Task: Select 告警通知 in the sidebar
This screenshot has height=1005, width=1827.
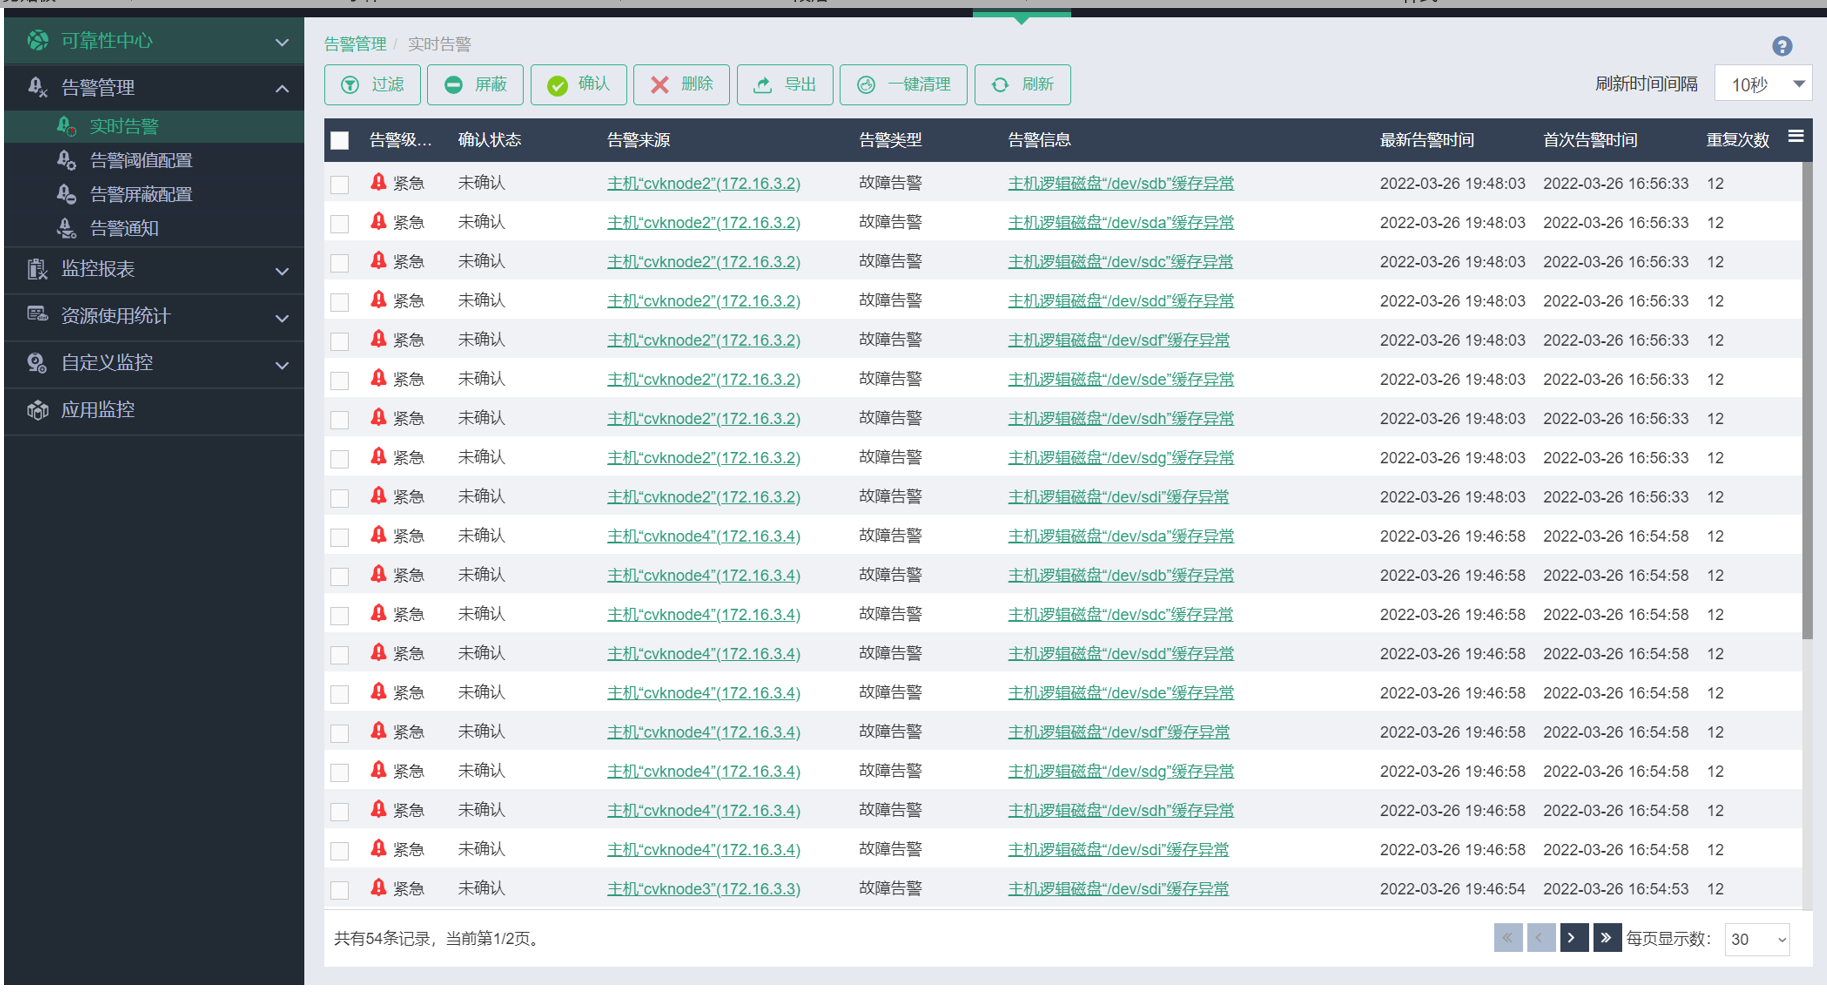Action: tap(124, 229)
